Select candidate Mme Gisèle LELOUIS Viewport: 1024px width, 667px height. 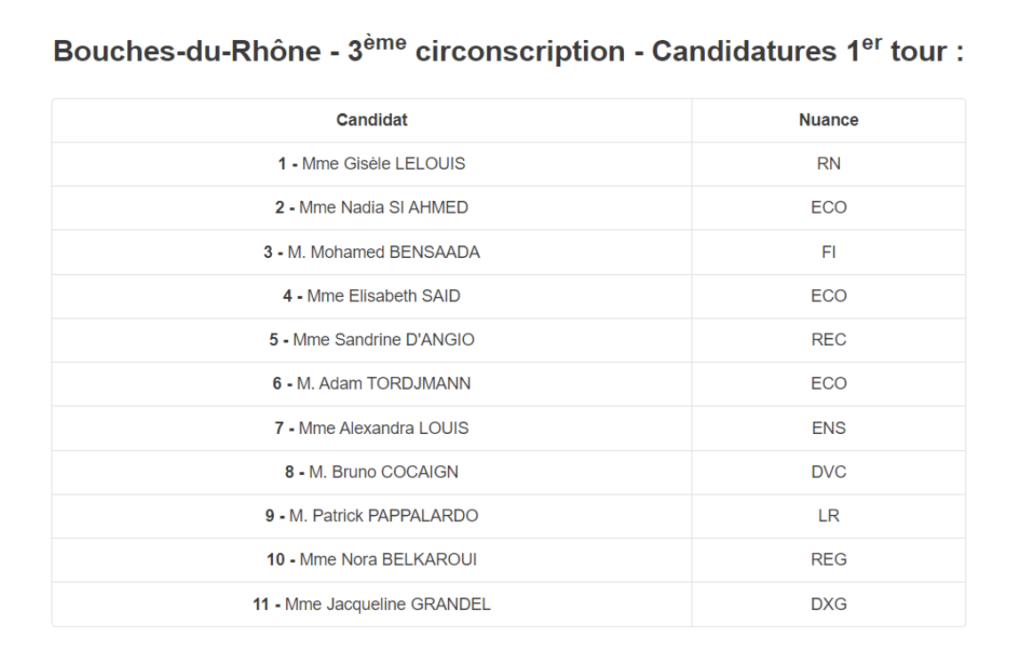(372, 164)
